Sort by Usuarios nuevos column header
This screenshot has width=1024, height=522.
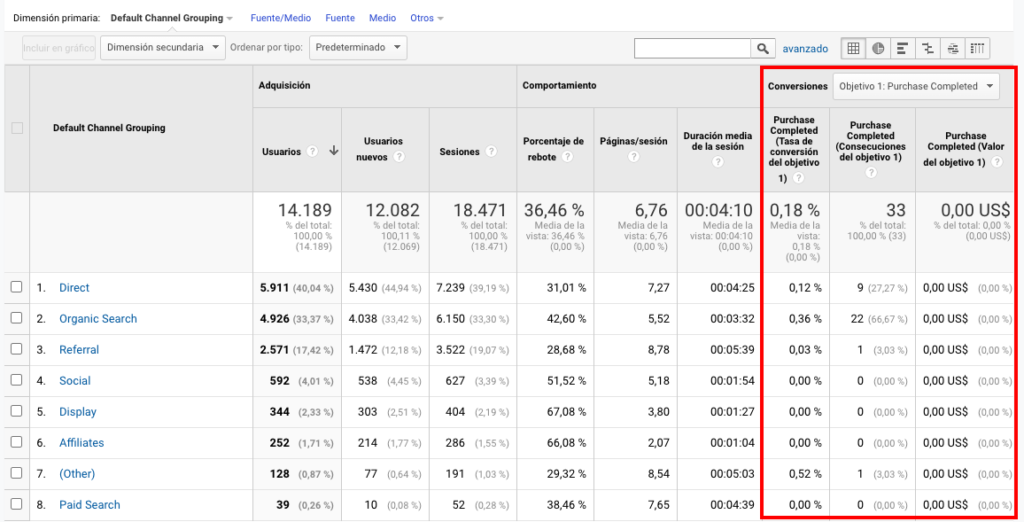pos(383,149)
